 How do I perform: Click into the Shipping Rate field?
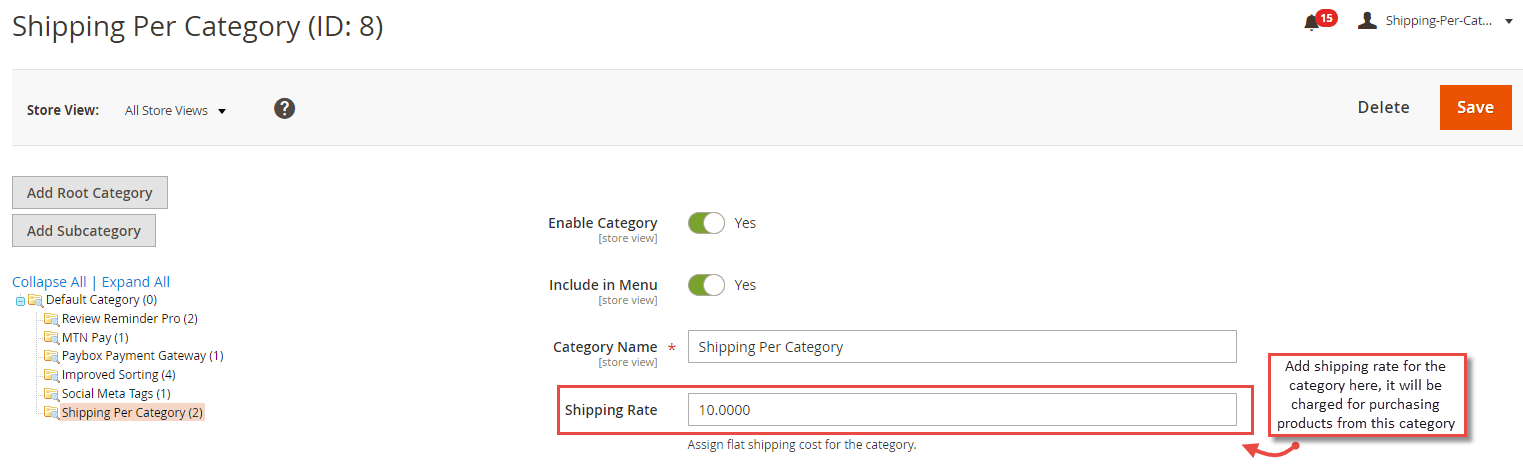(961, 410)
